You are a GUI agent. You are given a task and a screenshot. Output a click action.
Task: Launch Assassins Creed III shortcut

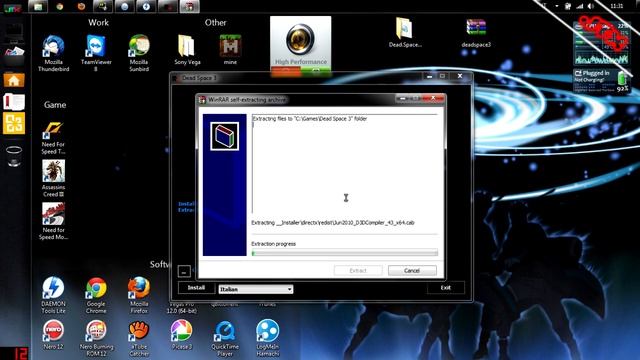tap(53, 178)
